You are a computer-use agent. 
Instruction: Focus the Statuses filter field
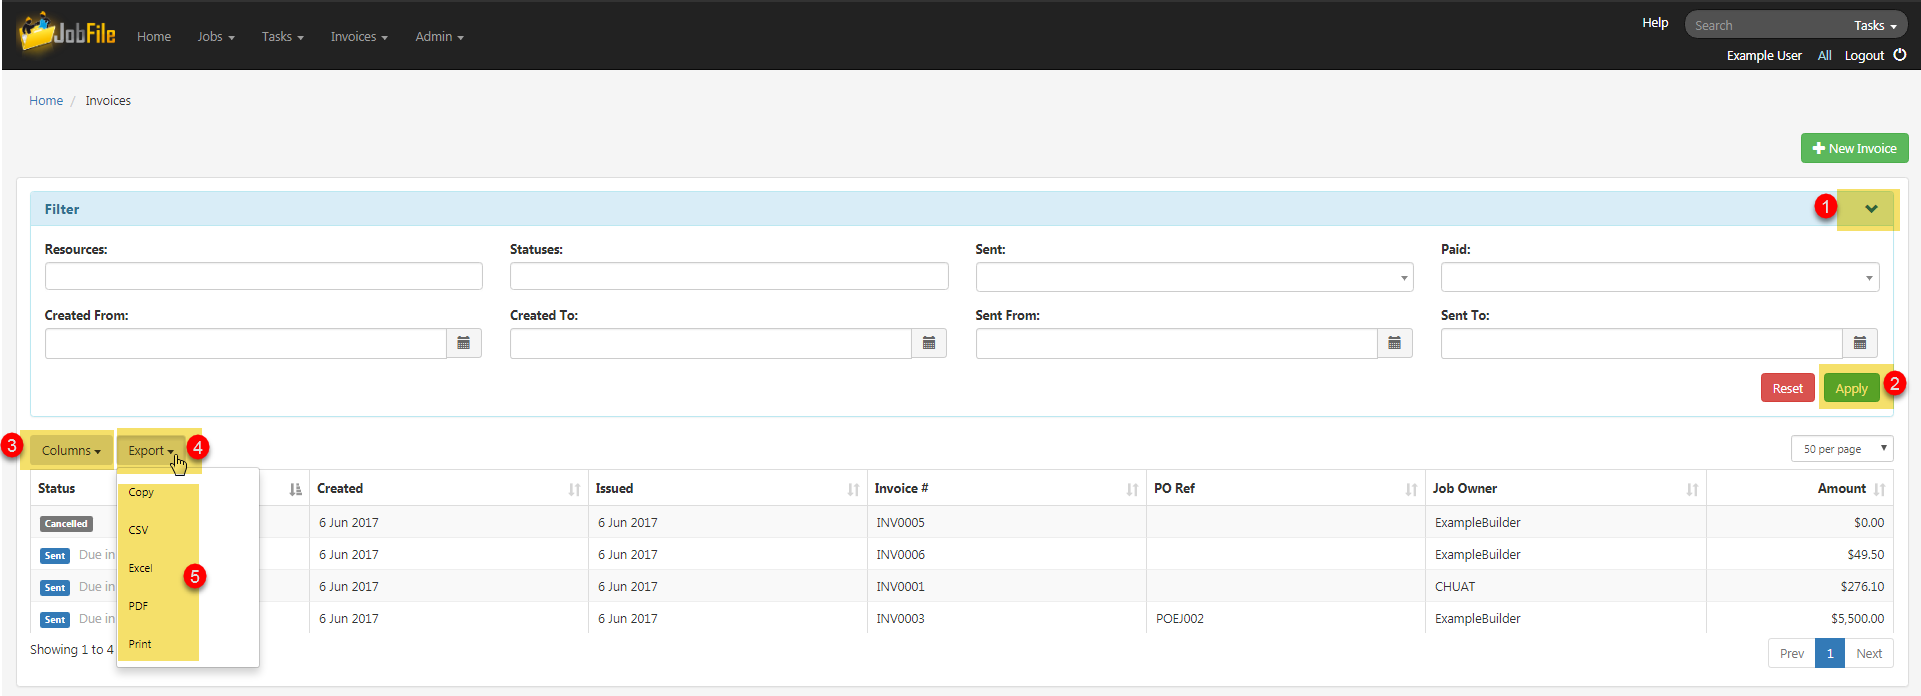(x=729, y=276)
